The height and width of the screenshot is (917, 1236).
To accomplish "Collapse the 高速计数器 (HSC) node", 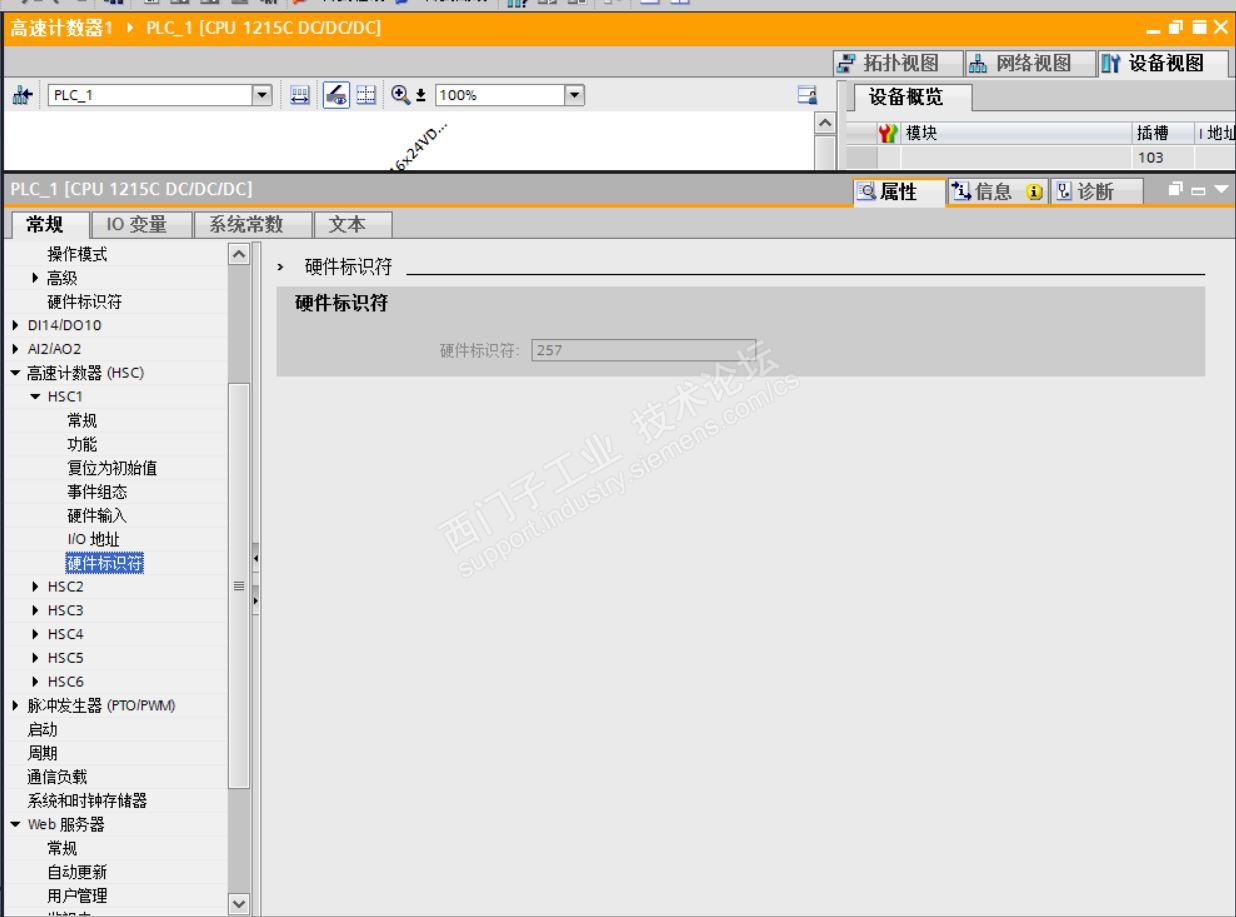I will [x=14, y=373].
